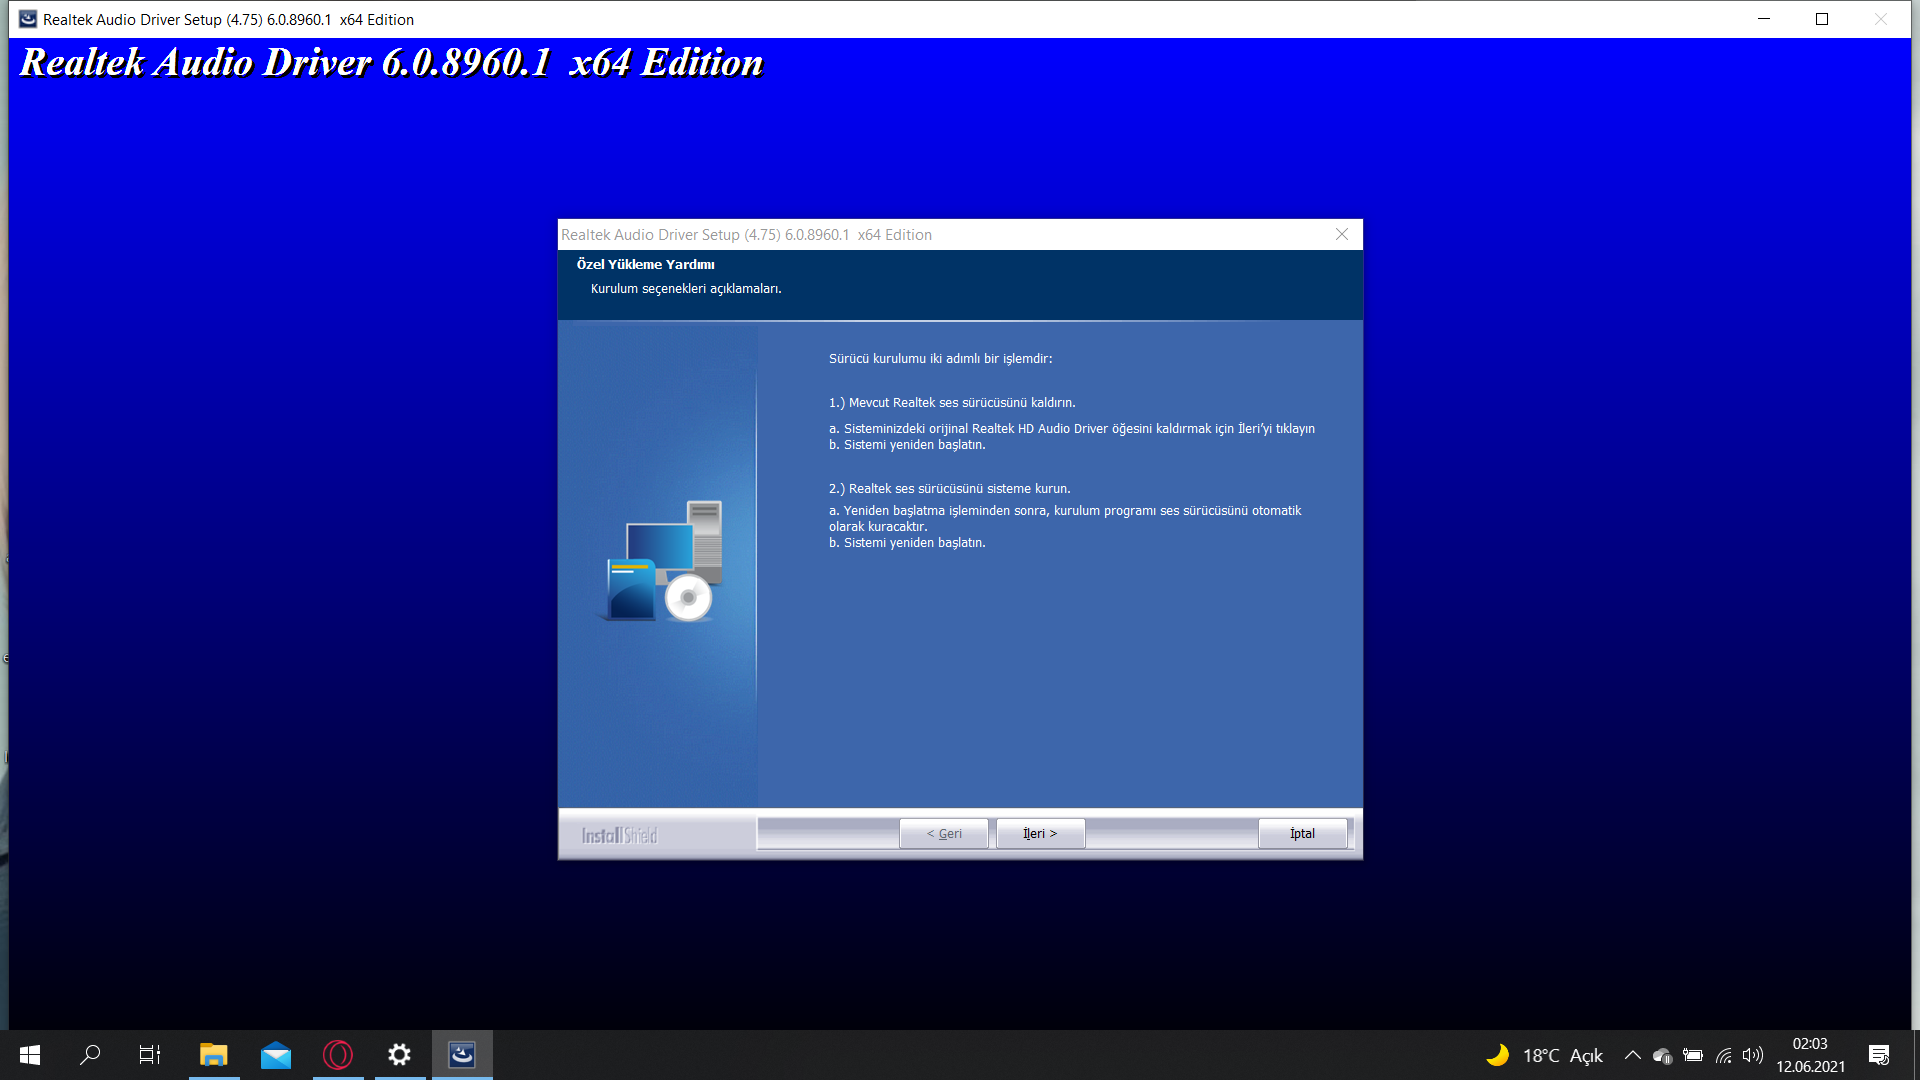This screenshot has width=1920, height=1080.
Task: Open taskbar search
Action: 90,1055
